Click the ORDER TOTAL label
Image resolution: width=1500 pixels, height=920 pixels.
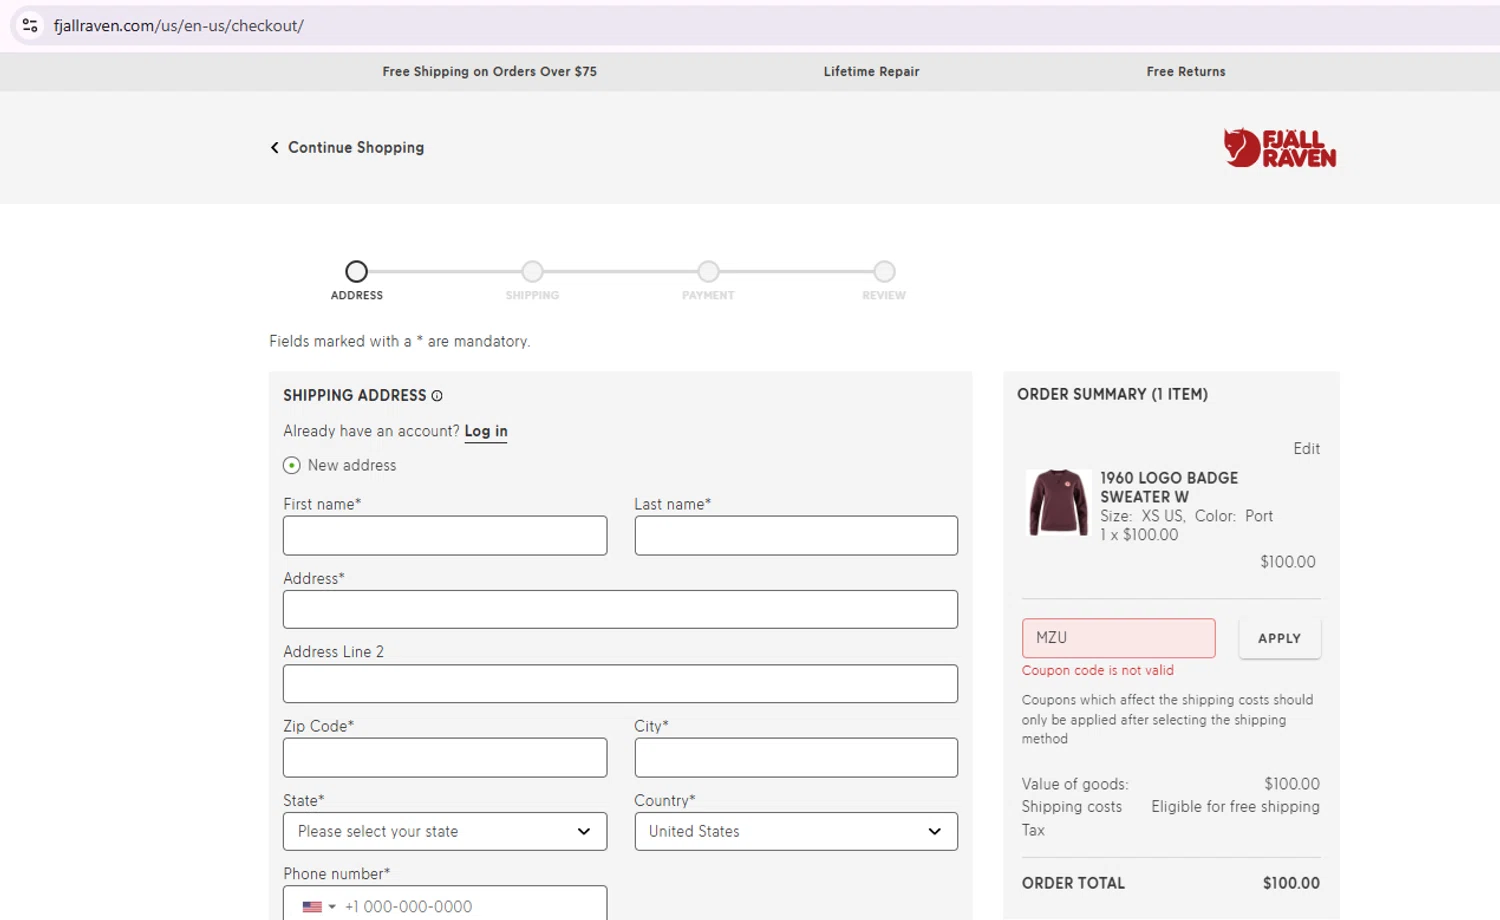coord(1073,883)
